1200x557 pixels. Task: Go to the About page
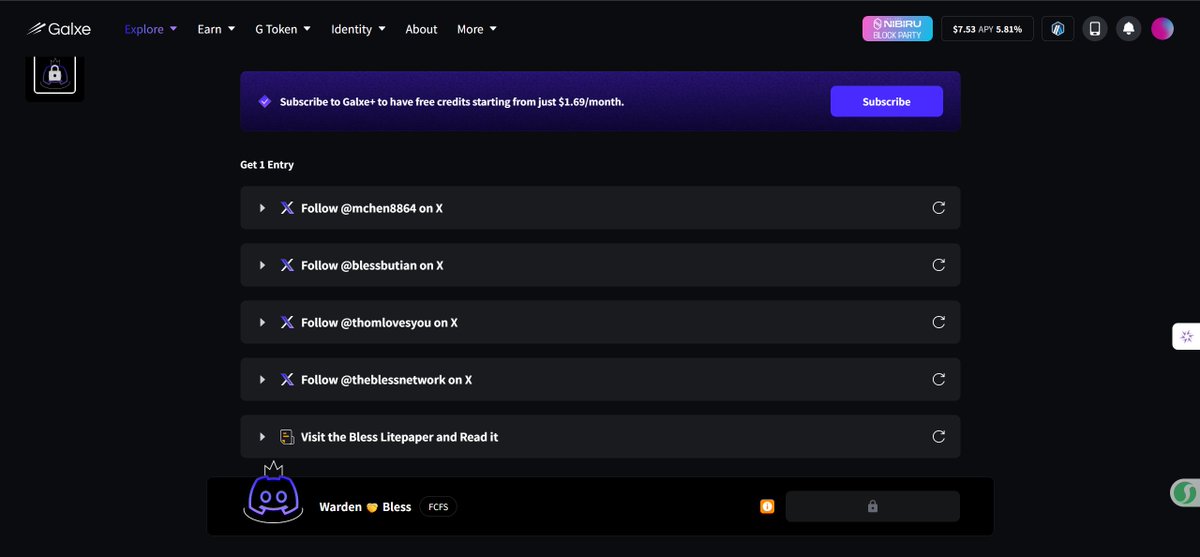[421, 29]
